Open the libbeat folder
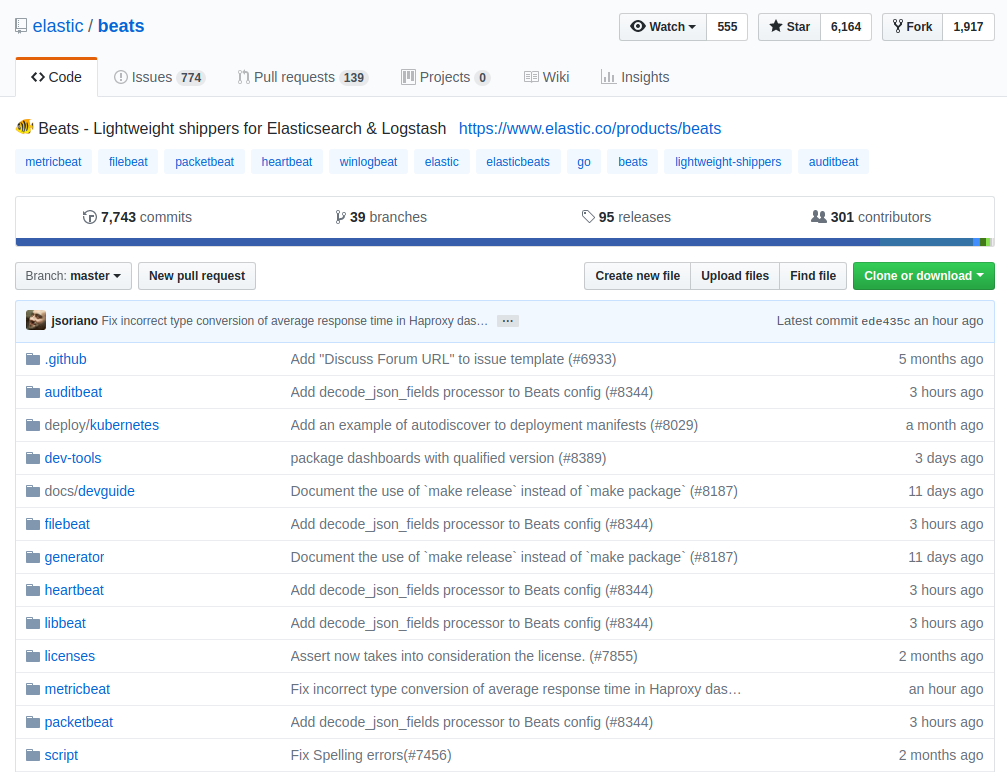 [65, 623]
